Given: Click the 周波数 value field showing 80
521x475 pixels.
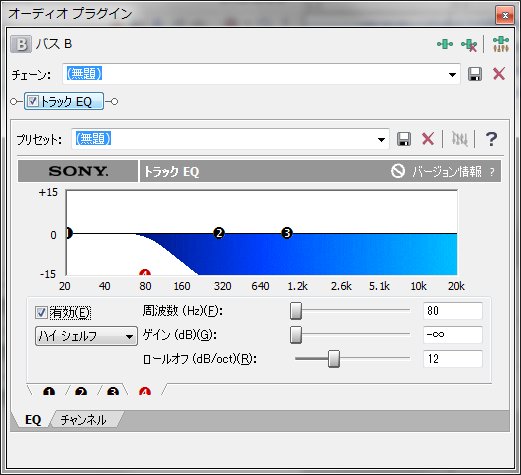Looking at the screenshot, I should click(x=453, y=311).
